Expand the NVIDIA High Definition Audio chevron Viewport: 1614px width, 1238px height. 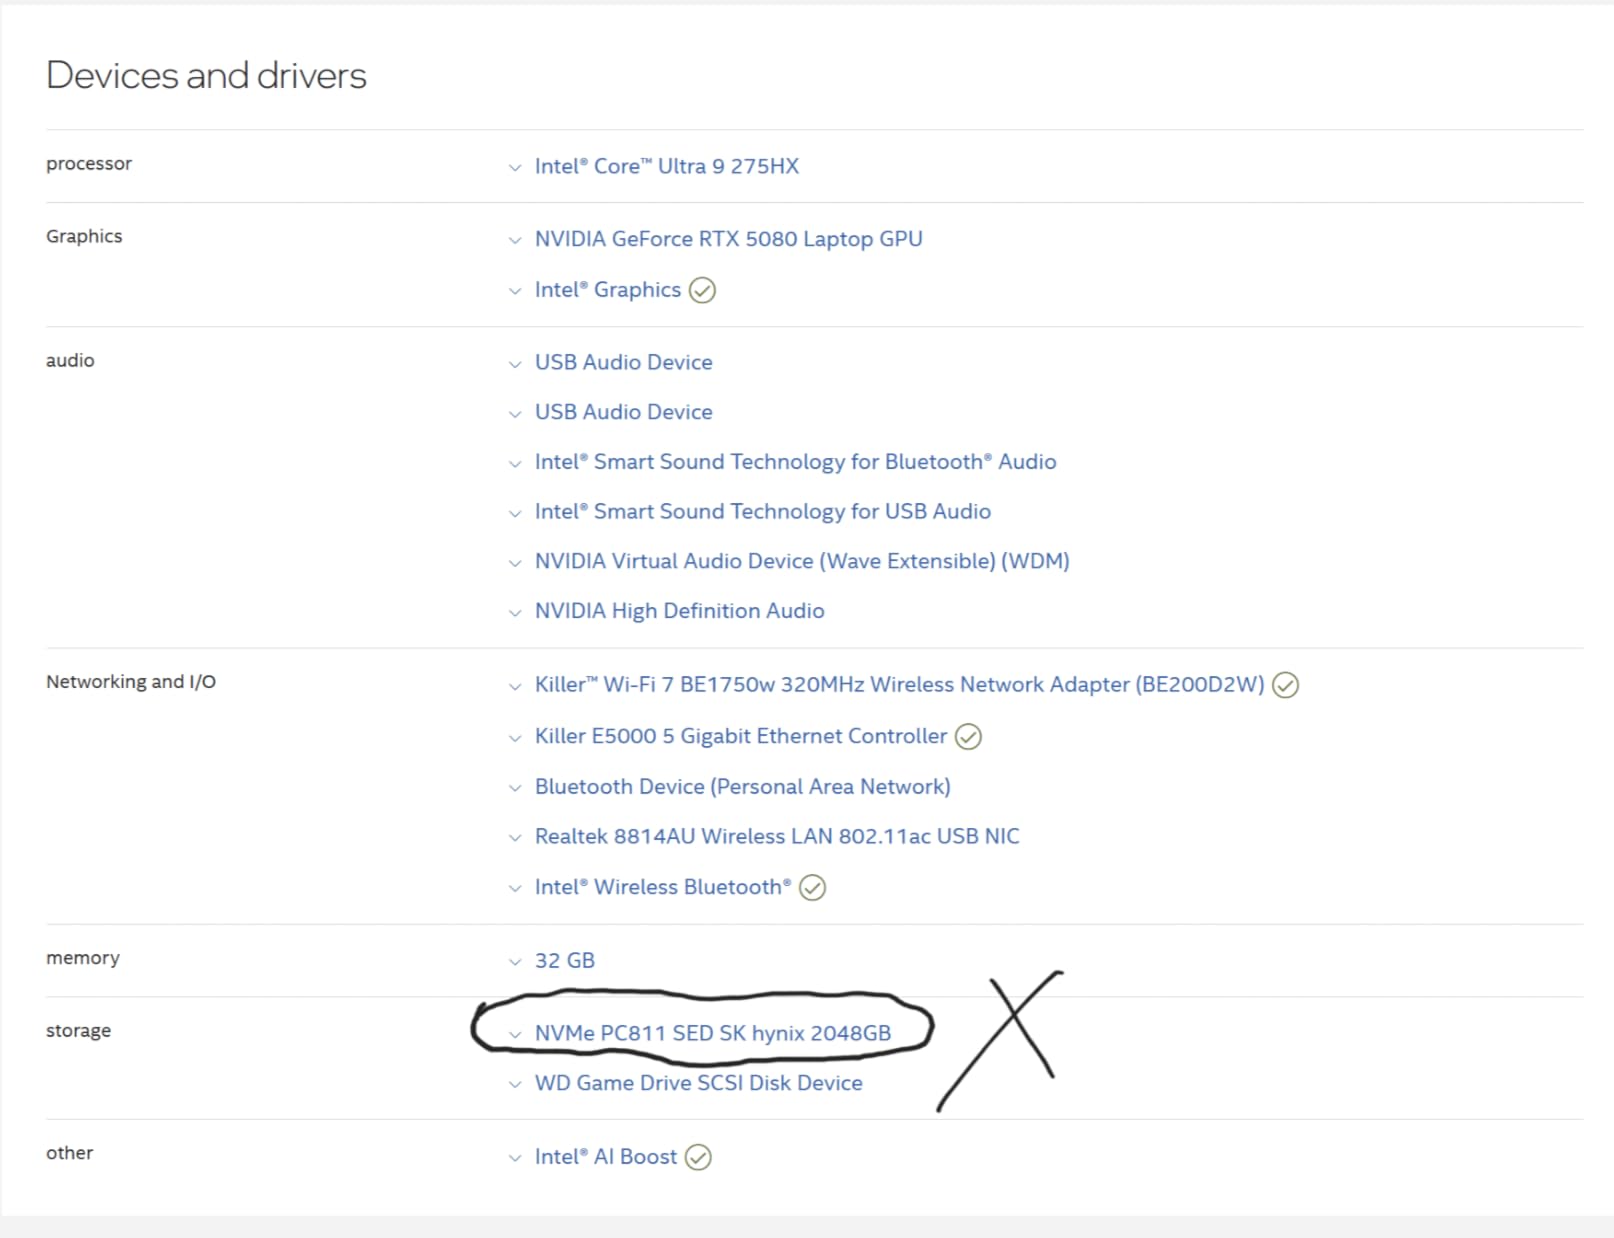[x=515, y=613]
